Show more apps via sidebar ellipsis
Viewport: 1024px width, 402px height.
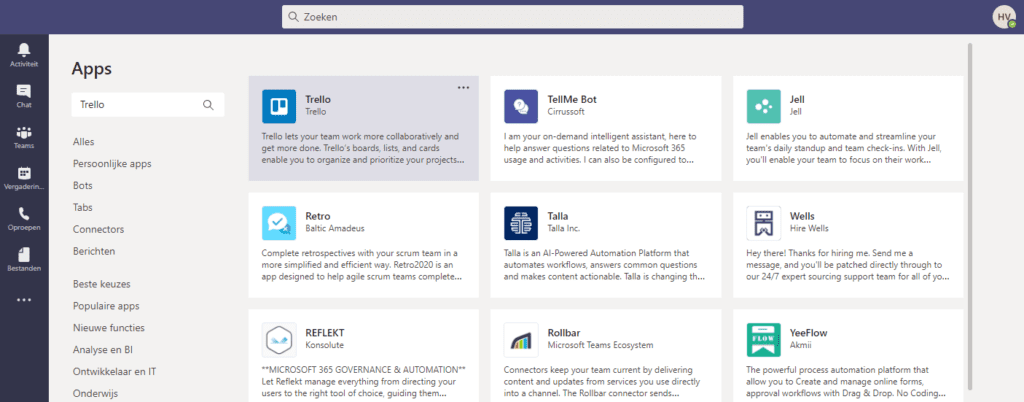tap(24, 300)
